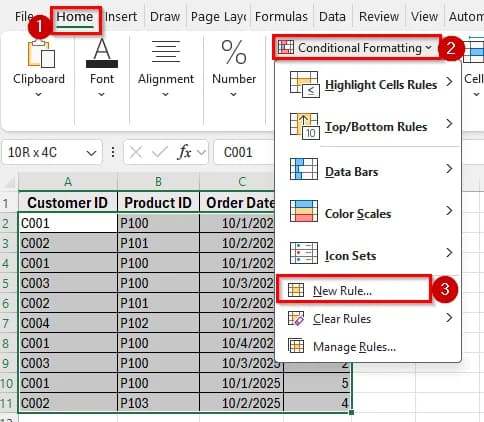
Task: Click cell A2 containing C001
Action: click(x=68, y=223)
